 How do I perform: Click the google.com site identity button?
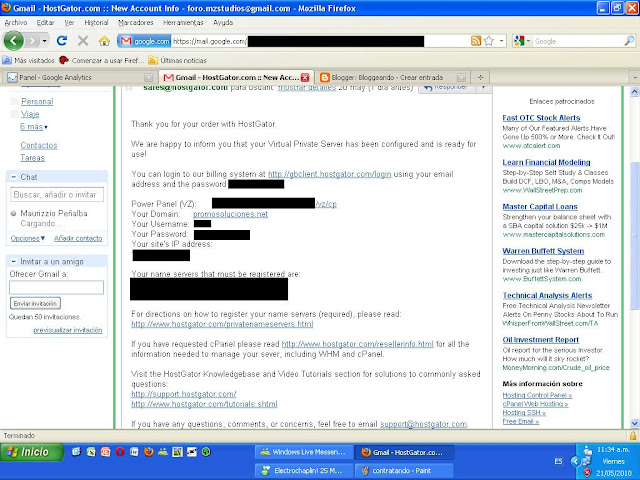144,41
